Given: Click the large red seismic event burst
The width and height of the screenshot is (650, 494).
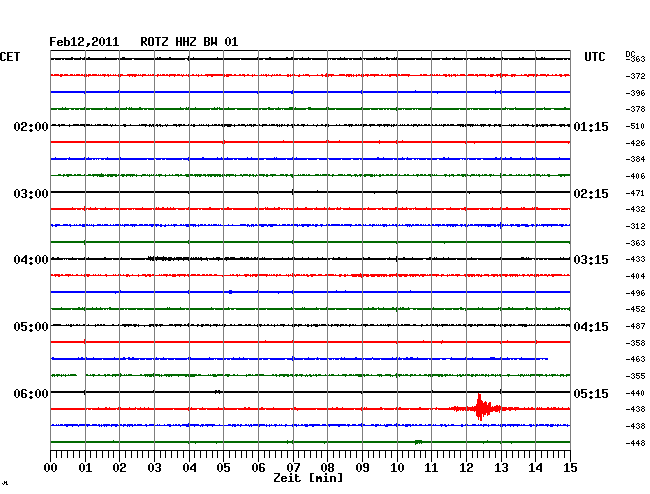Looking at the screenshot, I should click(x=483, y=408).
